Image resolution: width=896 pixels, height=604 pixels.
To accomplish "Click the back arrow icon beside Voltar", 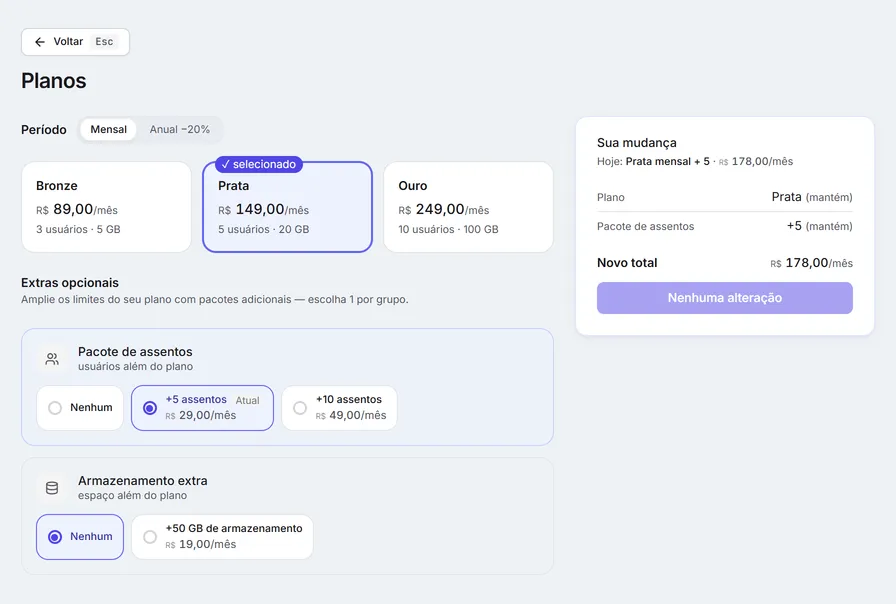I will click(x=39, y=42).
